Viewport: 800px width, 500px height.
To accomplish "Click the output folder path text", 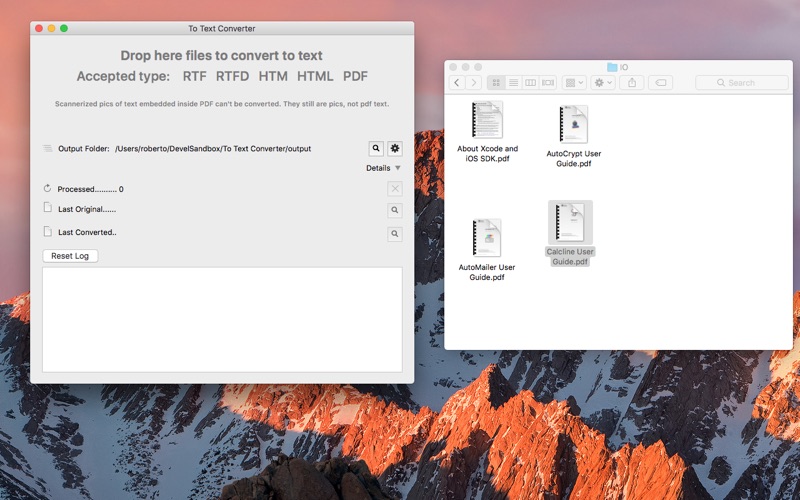I will tap(213, 148).
